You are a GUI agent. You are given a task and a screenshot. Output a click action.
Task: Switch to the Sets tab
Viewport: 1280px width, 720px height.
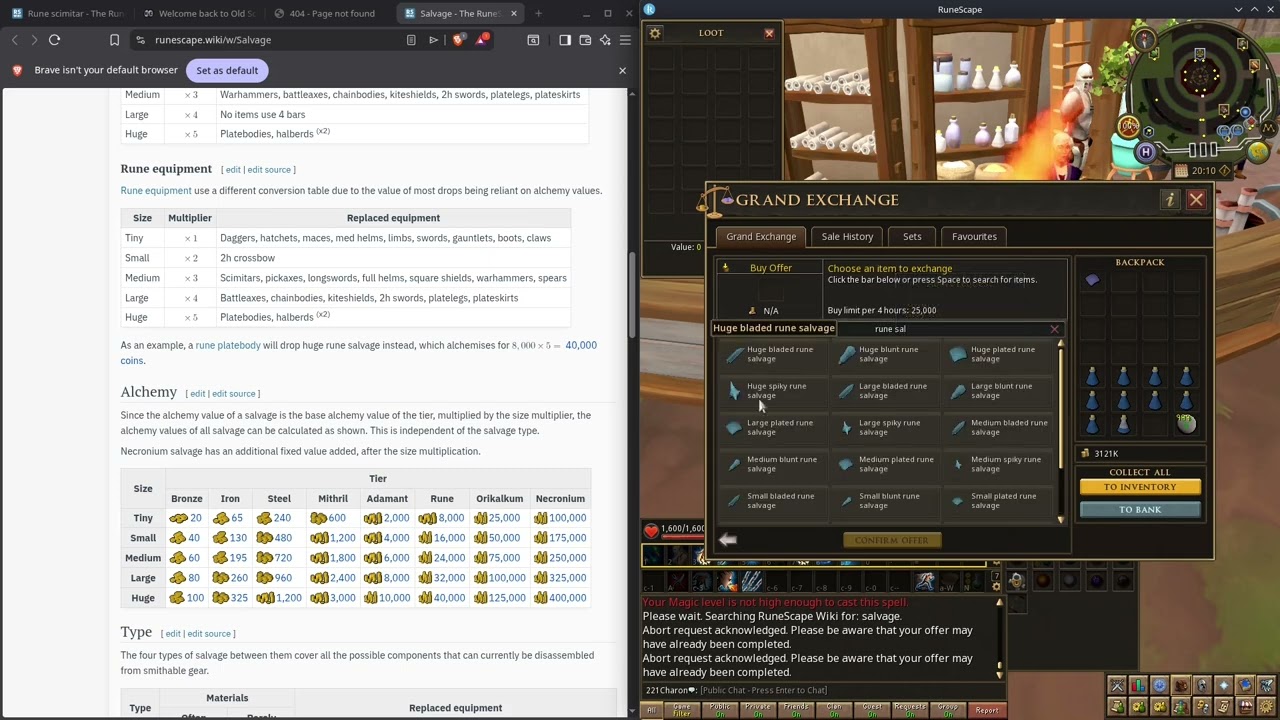point(912,237)
